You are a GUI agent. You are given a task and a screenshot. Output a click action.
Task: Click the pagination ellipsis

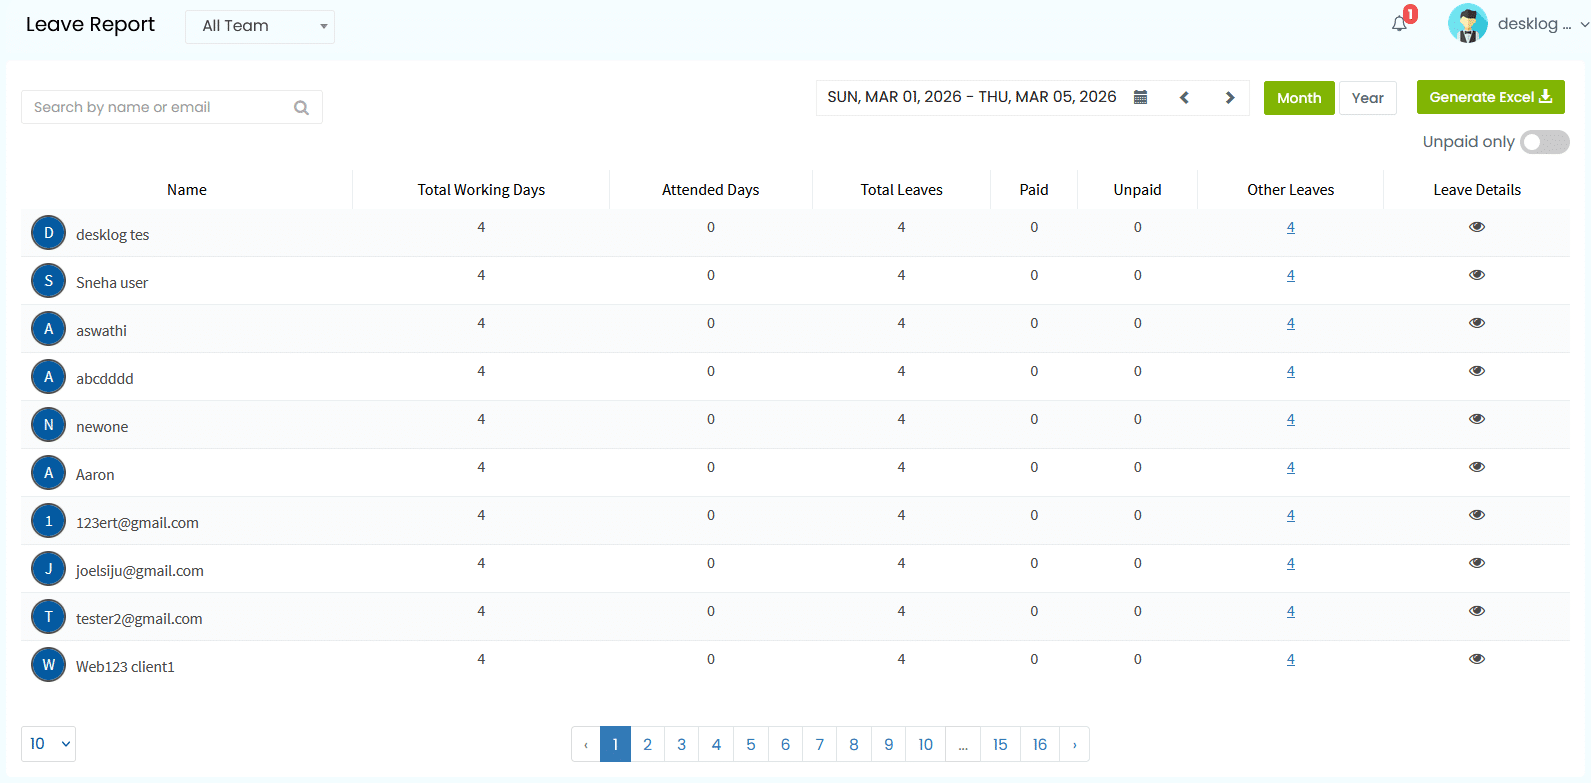963,744
